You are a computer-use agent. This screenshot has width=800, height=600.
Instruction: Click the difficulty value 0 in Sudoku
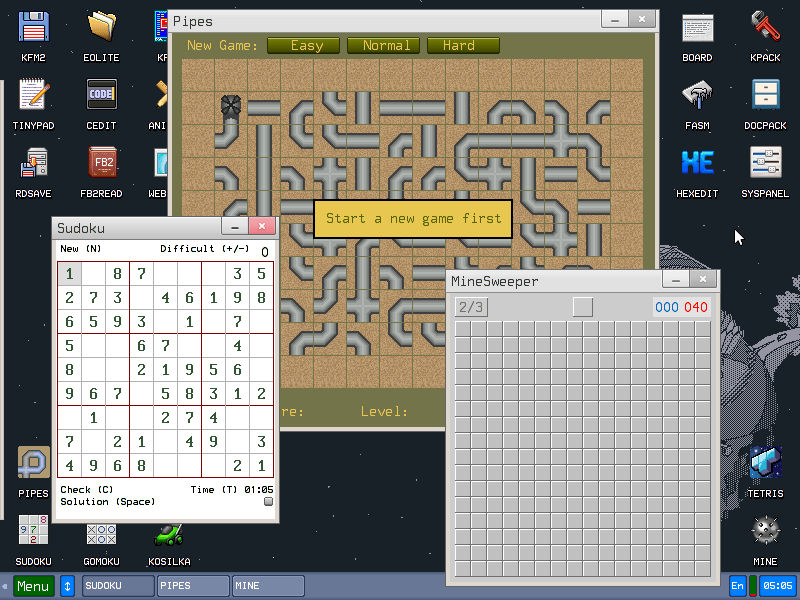click(265, 252)
